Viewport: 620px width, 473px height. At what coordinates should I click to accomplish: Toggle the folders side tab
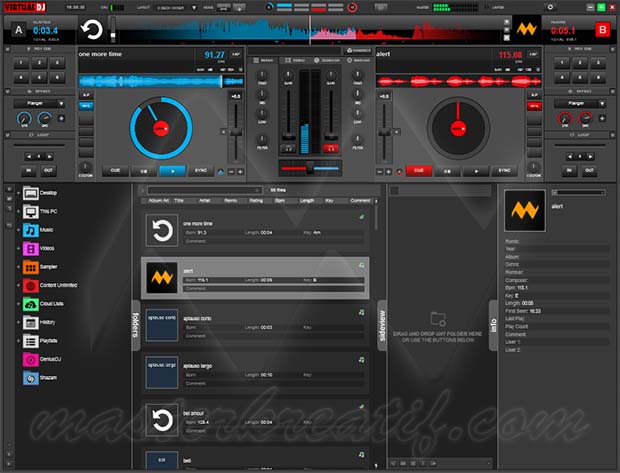[136, 325]
